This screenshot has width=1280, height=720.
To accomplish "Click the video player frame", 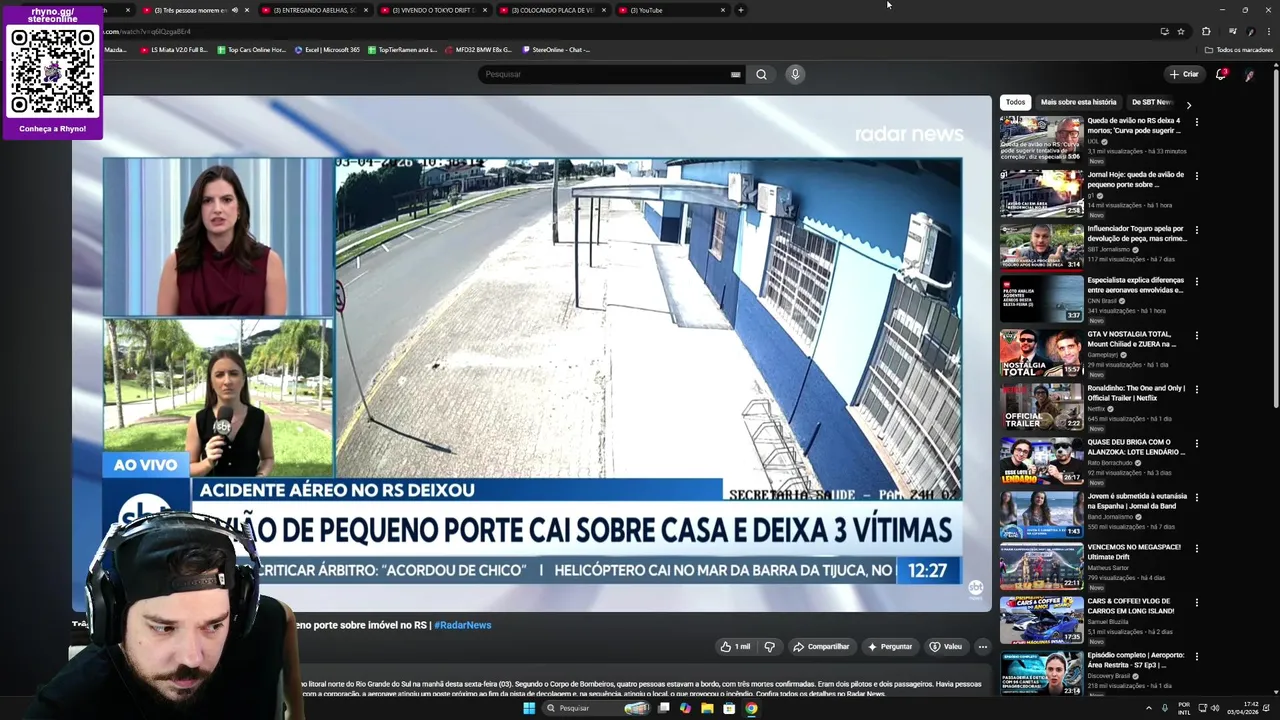I will pyautogui.click(x=532, y=353).
